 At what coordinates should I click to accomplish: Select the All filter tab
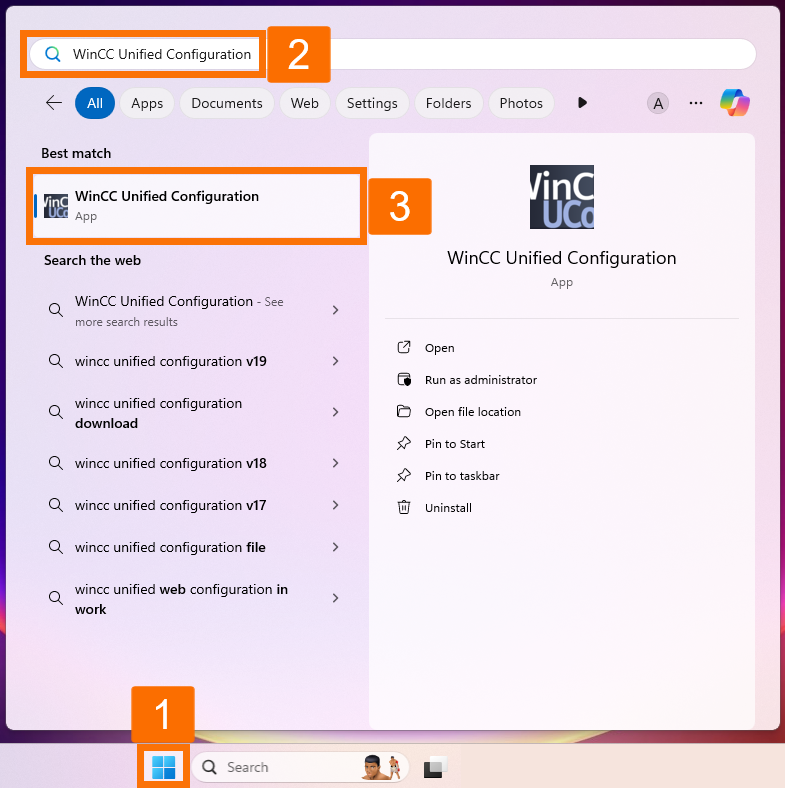[x=95, y=103]
